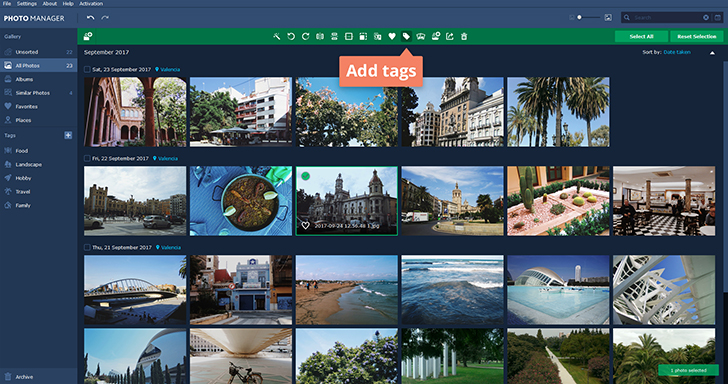Open the File menu
This screenshot has height=384, width=728.
6,4
